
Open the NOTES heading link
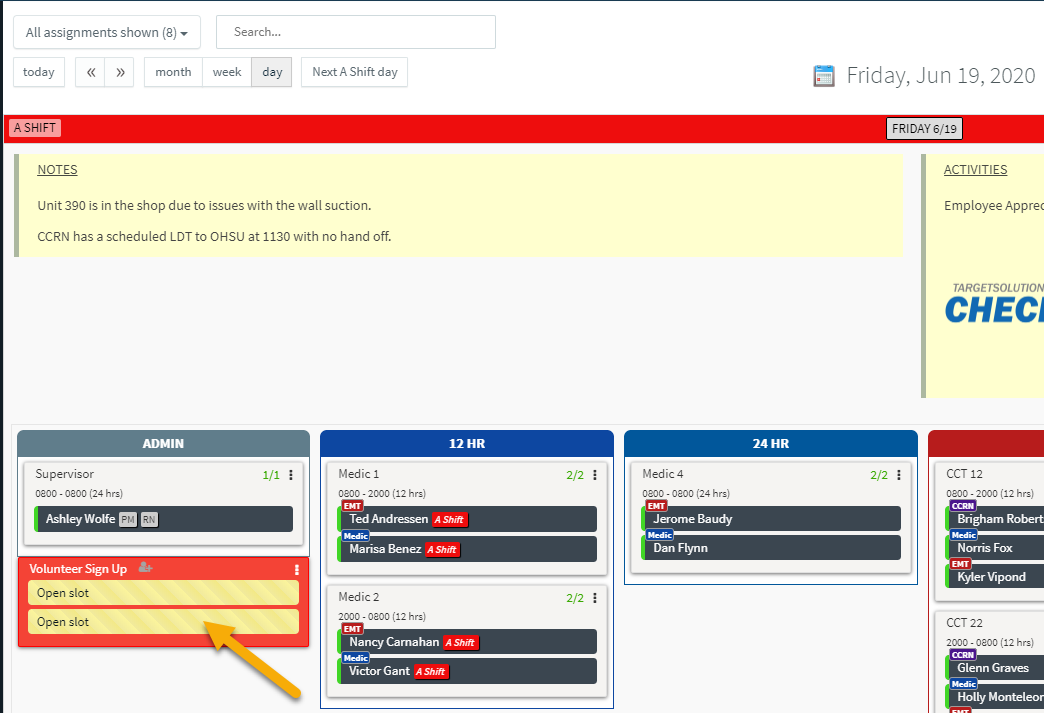pyautogui.click(x=57, y=170)
